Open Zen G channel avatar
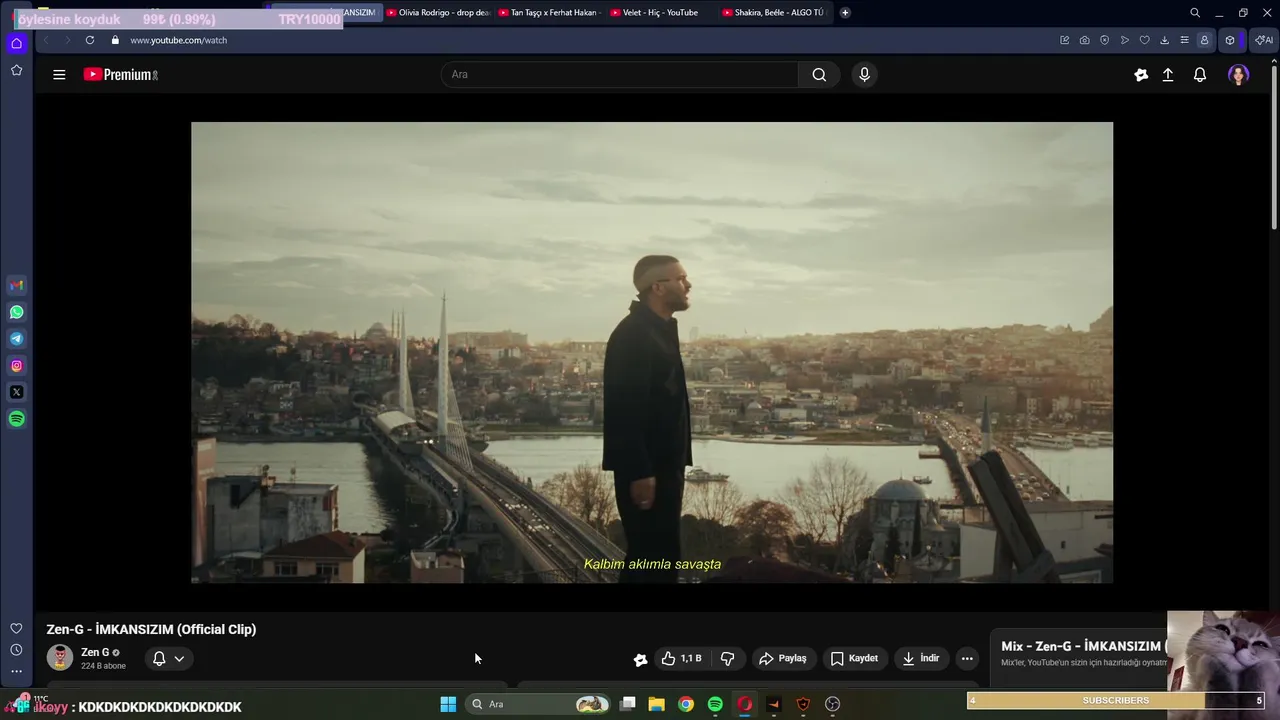This screenshot has width=1280, height=720. 60,657
